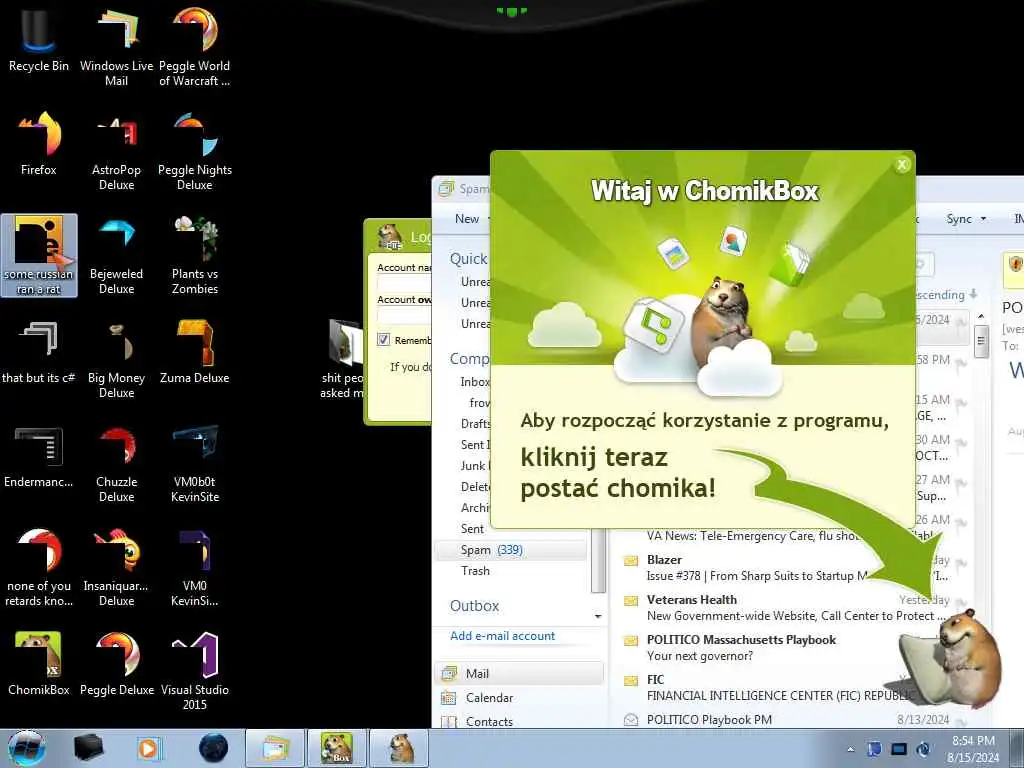Screen dimensions: 1024x768
Task: Select the VM0 KevinSi... desktop icon
Action: [195, 568]
